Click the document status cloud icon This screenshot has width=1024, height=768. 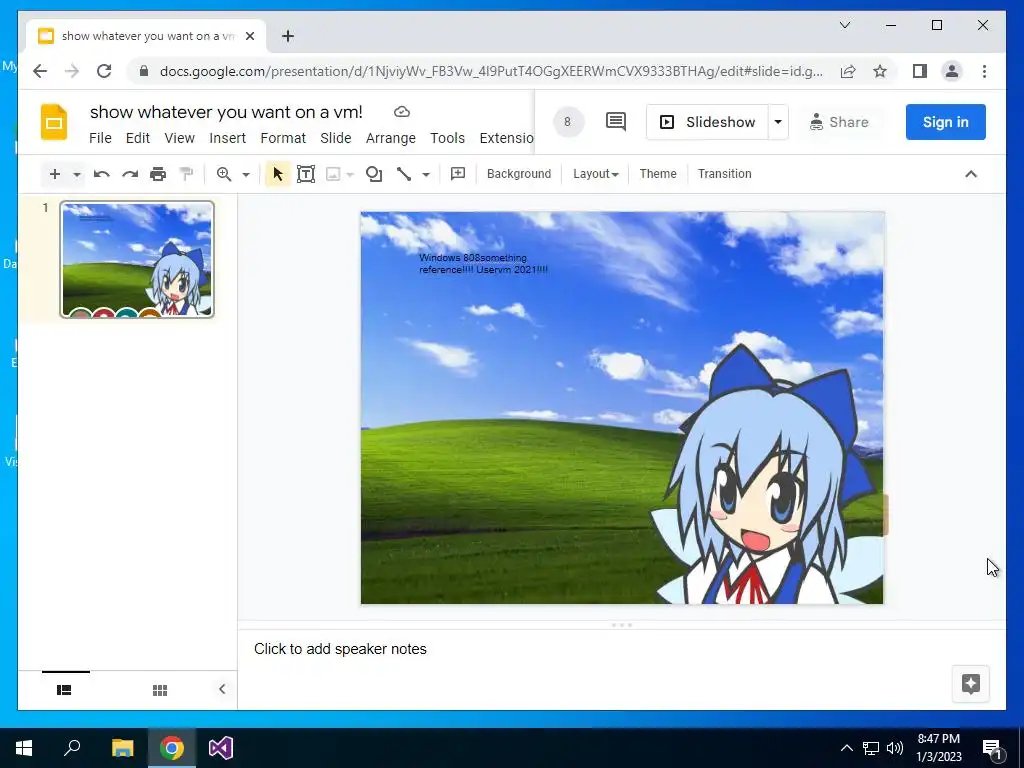[402, 112]
